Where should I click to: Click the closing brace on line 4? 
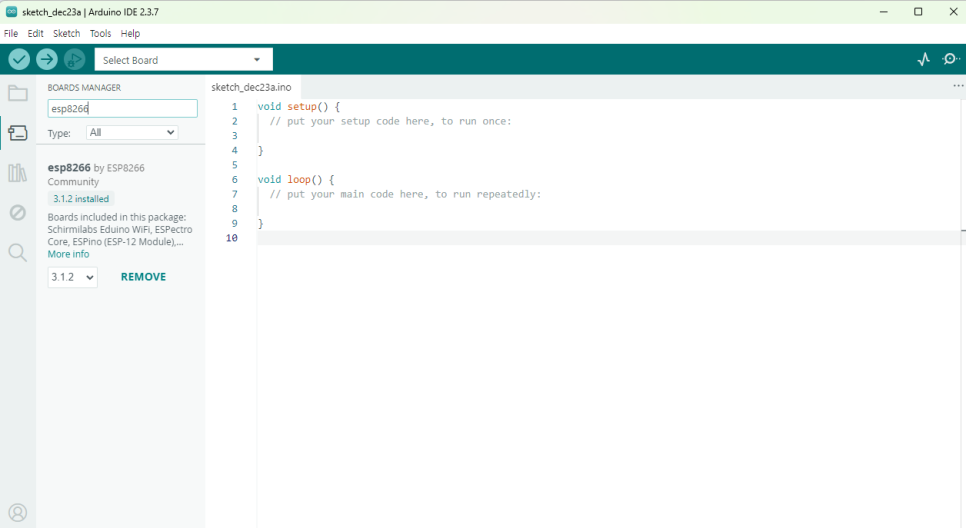[x=261, y=150]
